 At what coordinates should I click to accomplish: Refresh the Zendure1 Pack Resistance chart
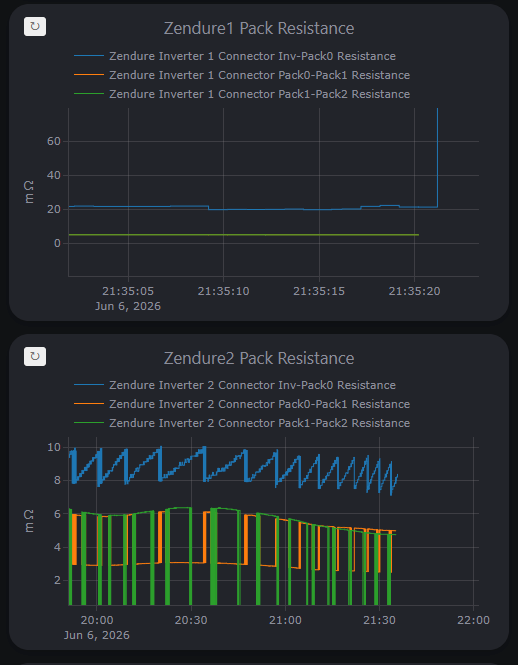(x=35, y=27)
